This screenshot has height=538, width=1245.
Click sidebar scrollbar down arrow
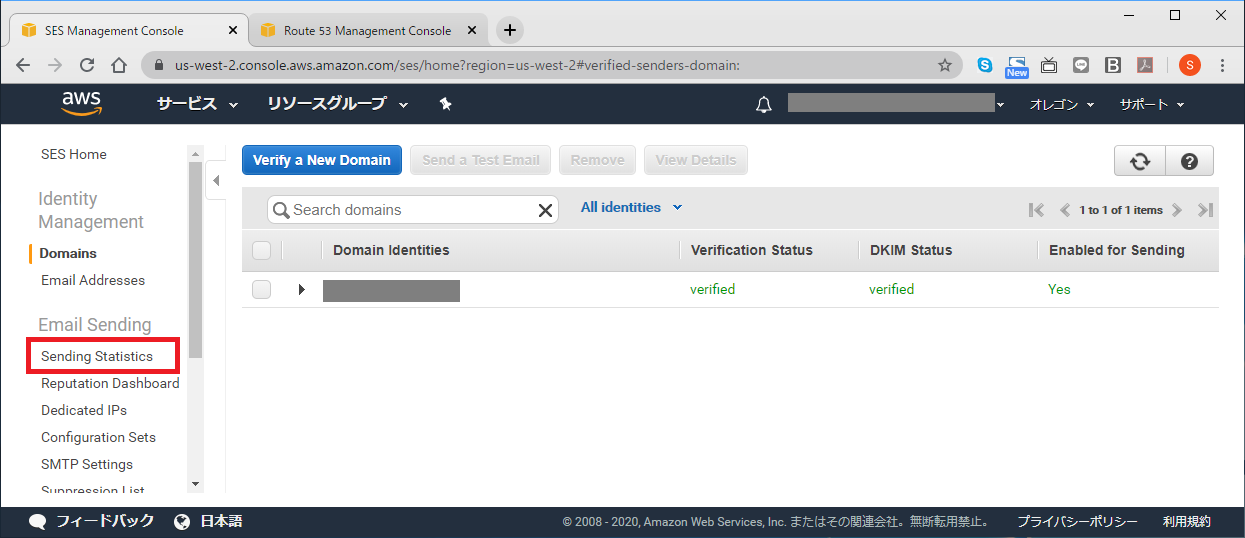tap(195, 484)
